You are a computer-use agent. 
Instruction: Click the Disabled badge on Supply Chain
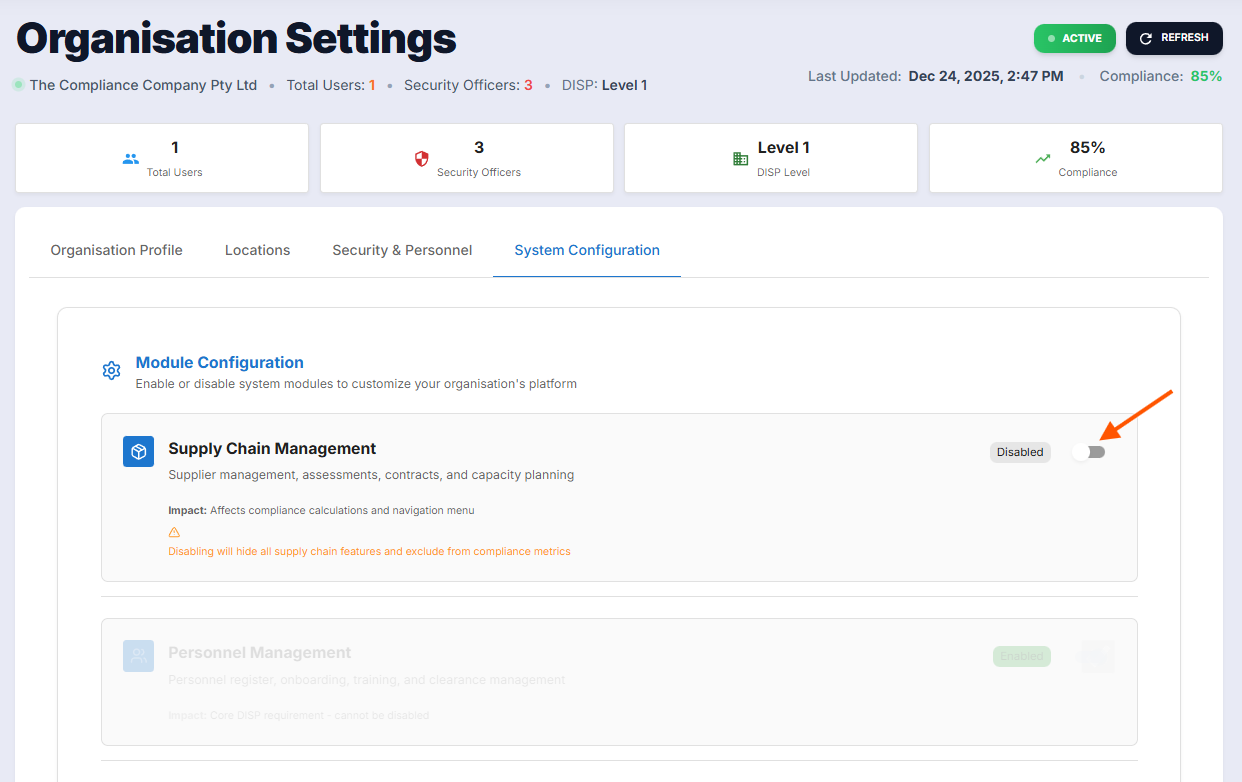pyautogui.click(x=1020, y=452)
